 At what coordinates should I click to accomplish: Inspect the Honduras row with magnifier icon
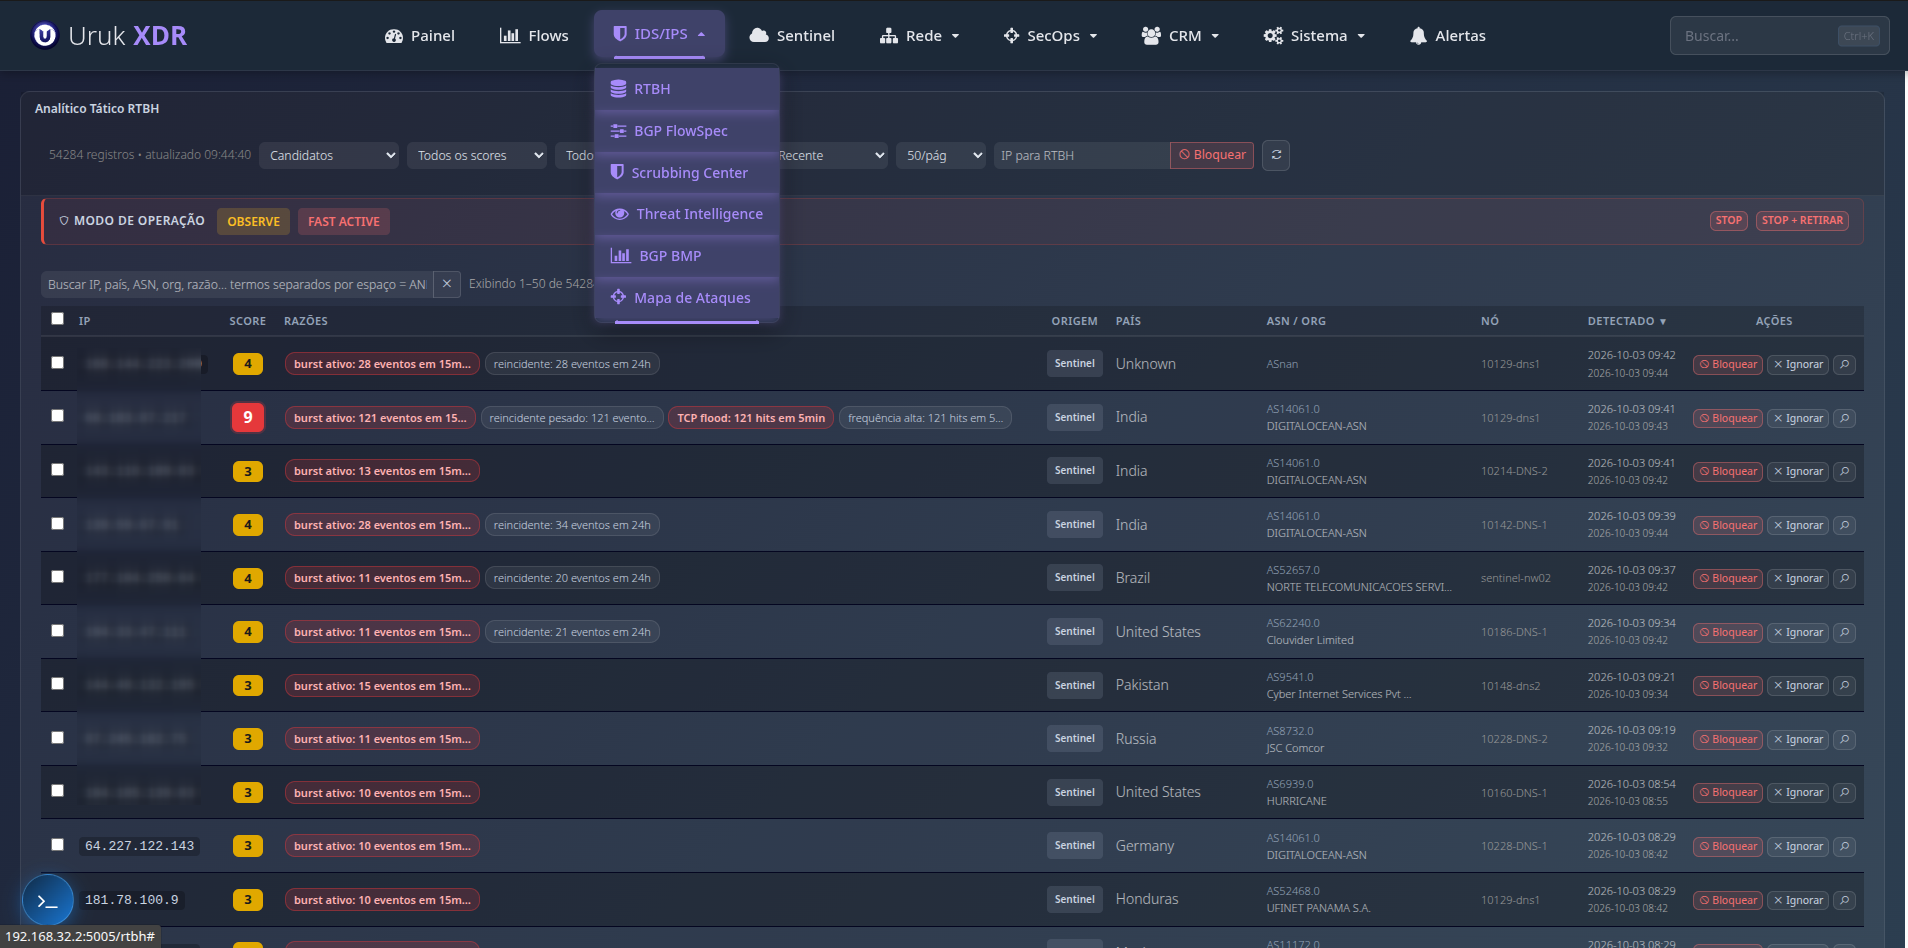tap(1845, 900)
